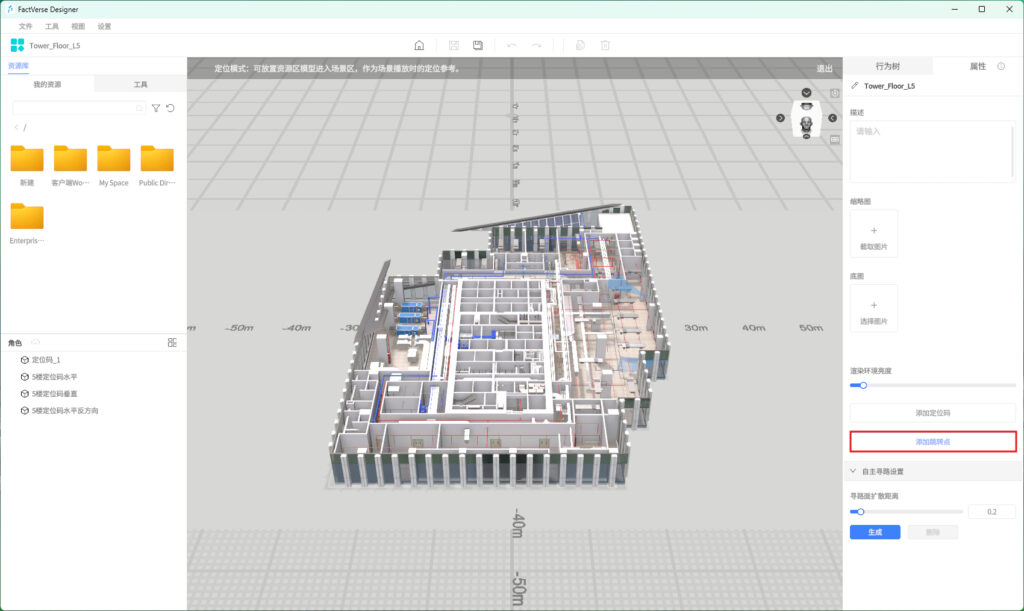The width and height of the screenshot is (1024, 611).
Task: Click the 0.2 distance value field
Action: pos(991,512)
